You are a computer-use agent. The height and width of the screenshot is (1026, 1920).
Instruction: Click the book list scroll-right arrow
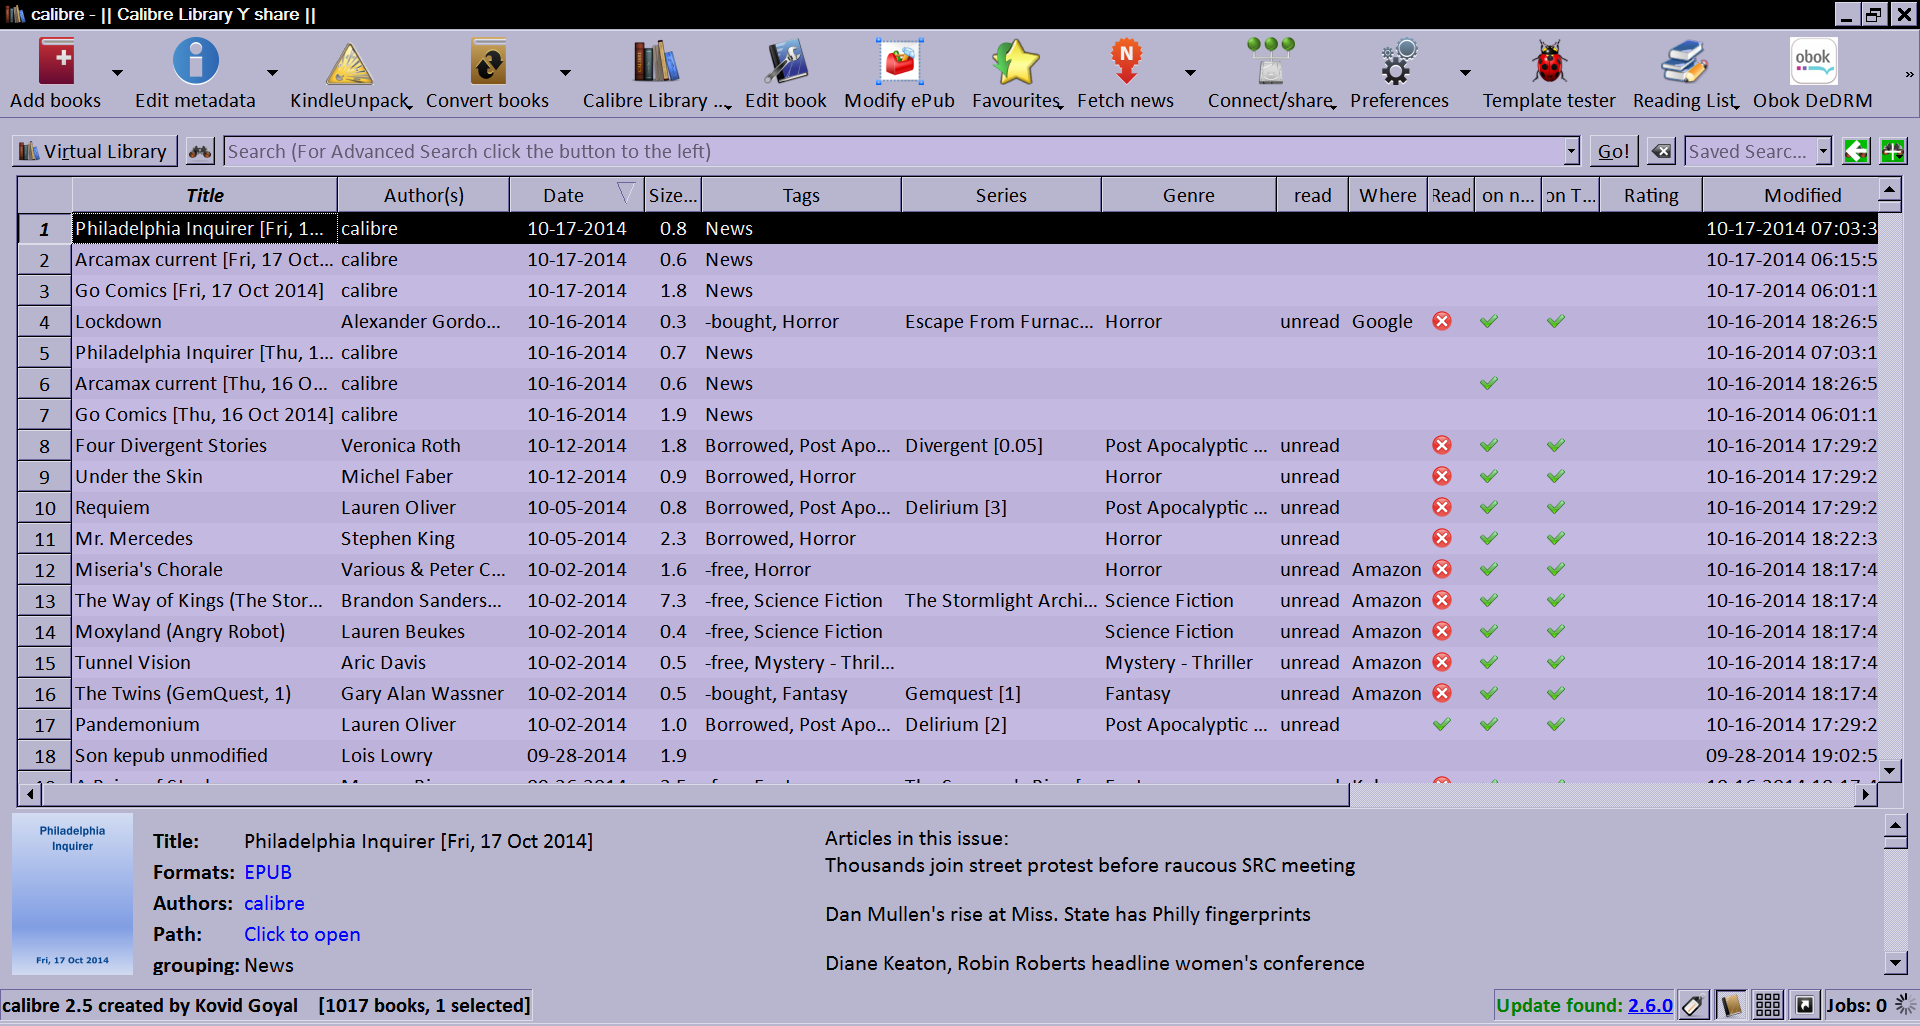1865,795
